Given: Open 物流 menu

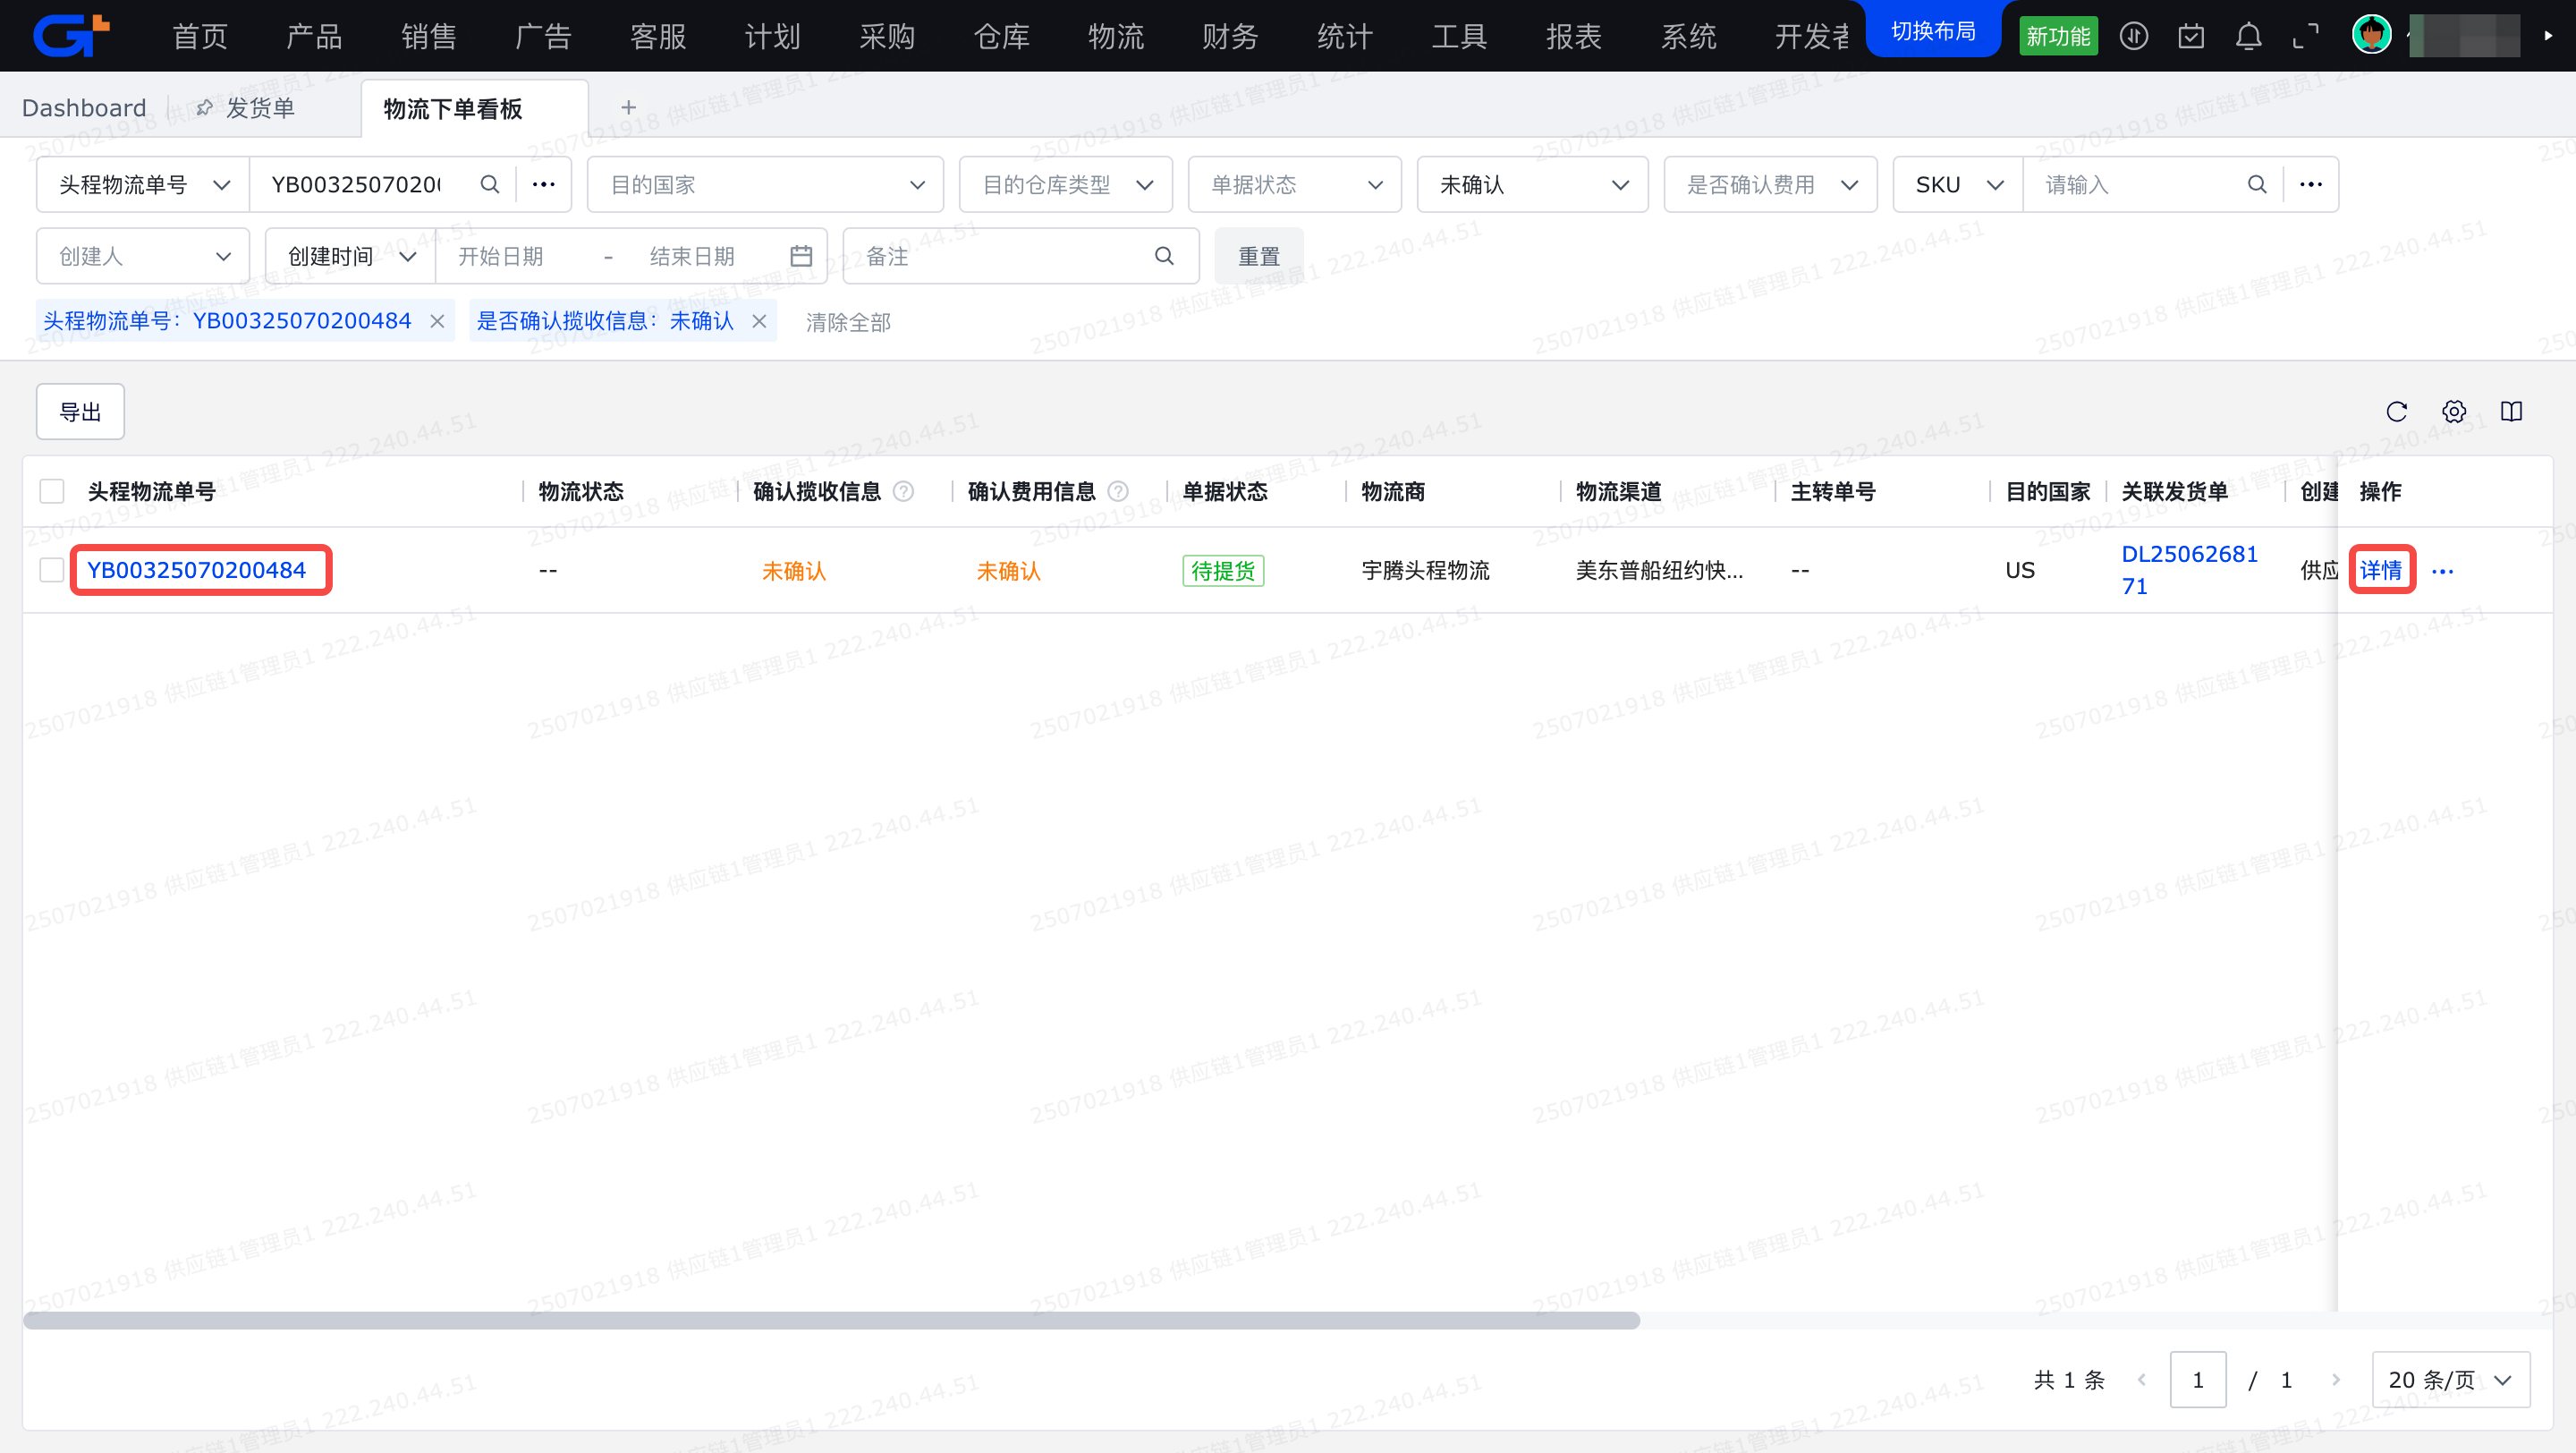Looking at the screenshot, I should (1115, 36).
